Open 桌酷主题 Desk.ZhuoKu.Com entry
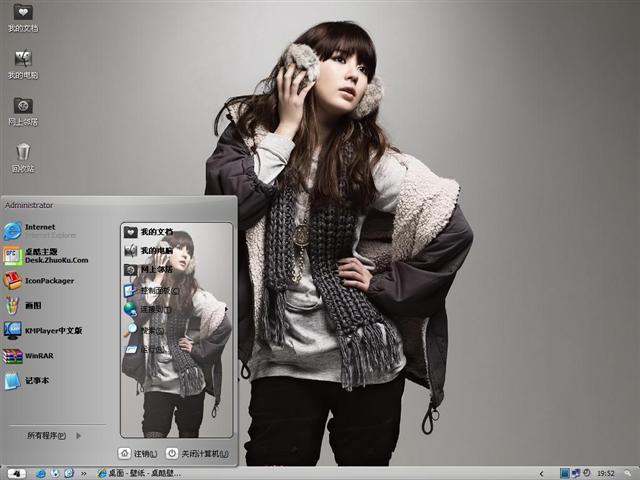The height and width of the screenshot is (480, 640). [46, 256]
